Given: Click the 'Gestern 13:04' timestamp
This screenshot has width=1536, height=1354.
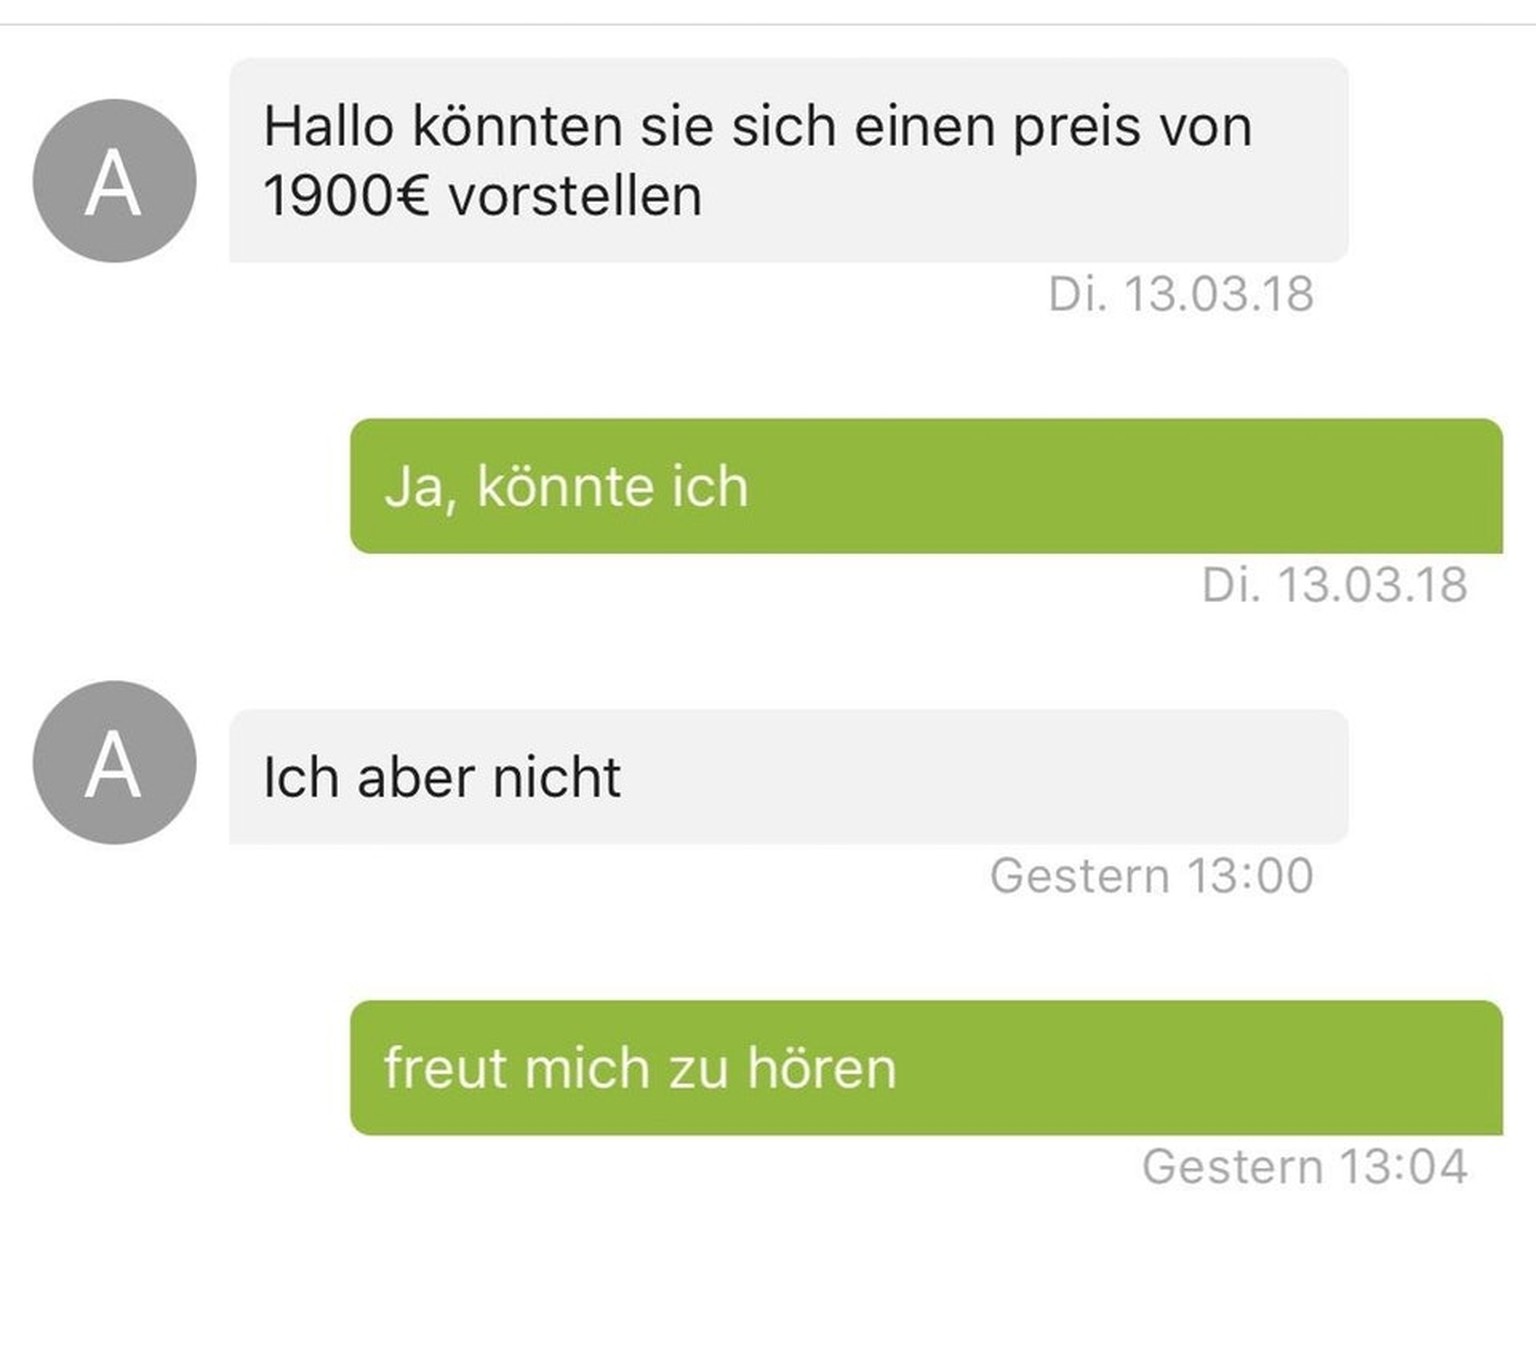Looking at the screenshot, I should (x=1305, y=1167).
